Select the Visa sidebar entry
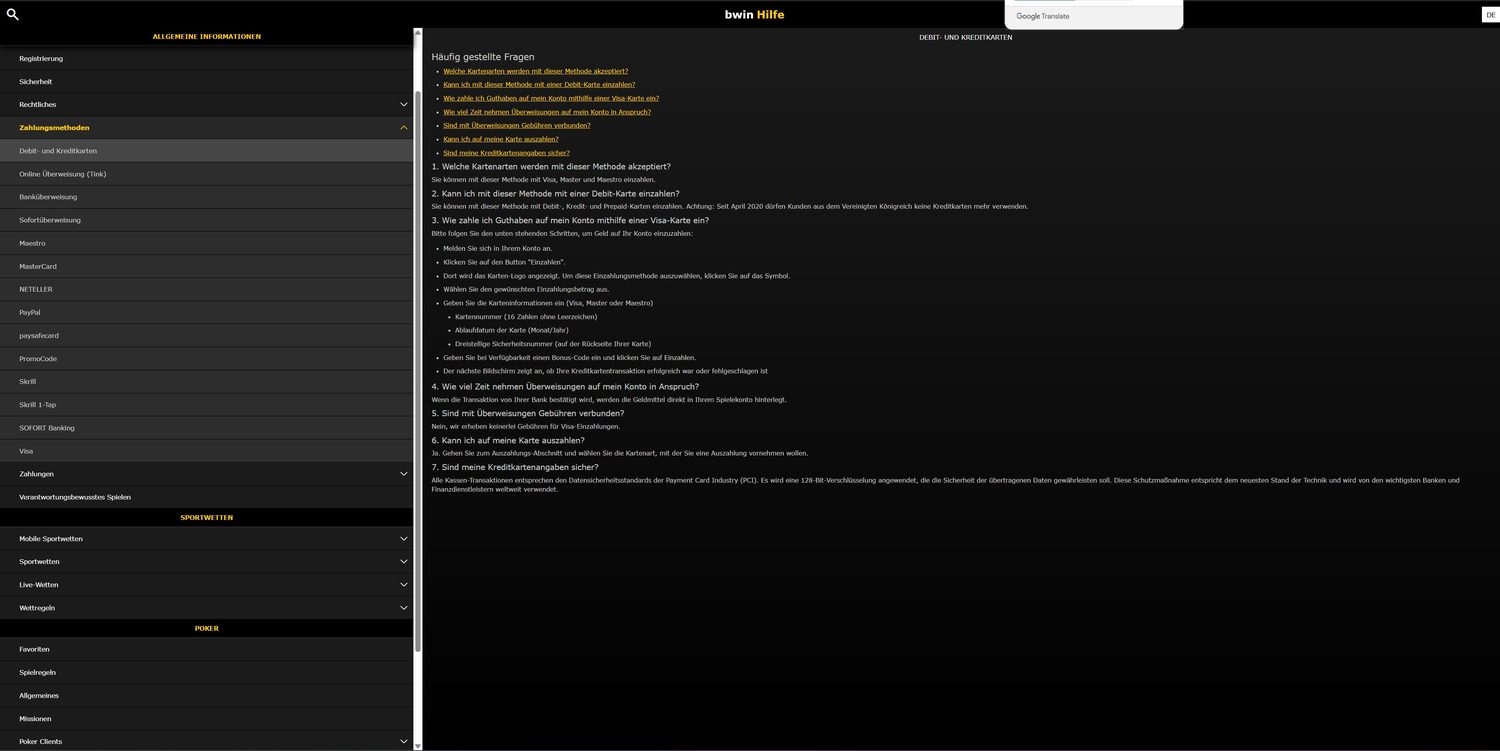1500x751 pixels. [x=206, y=451]
